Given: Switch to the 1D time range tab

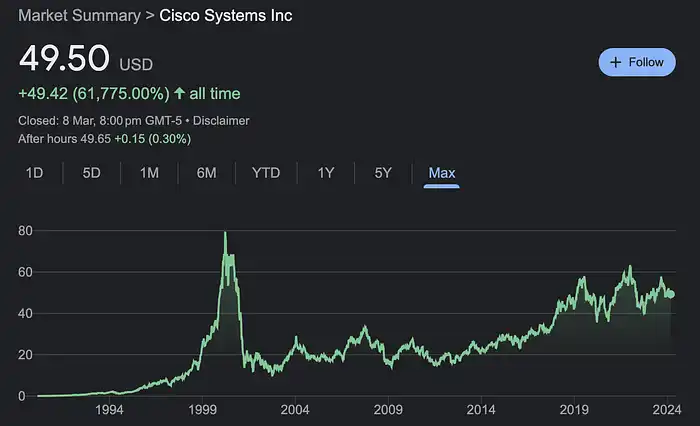Looking at the screenshot, I should (x=34, y=173).
